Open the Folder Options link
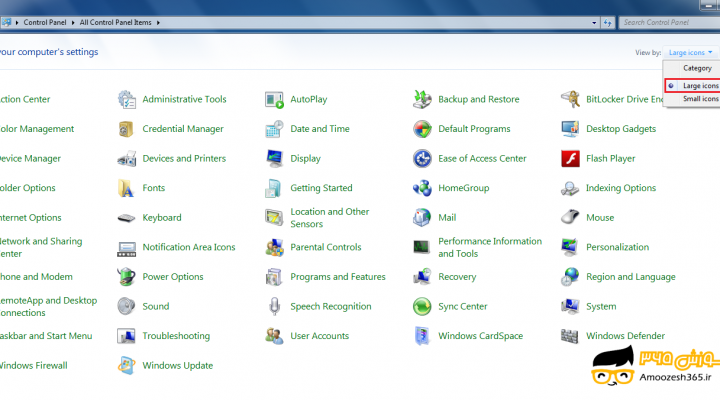 pyautogui.click(x=28, y=188)
